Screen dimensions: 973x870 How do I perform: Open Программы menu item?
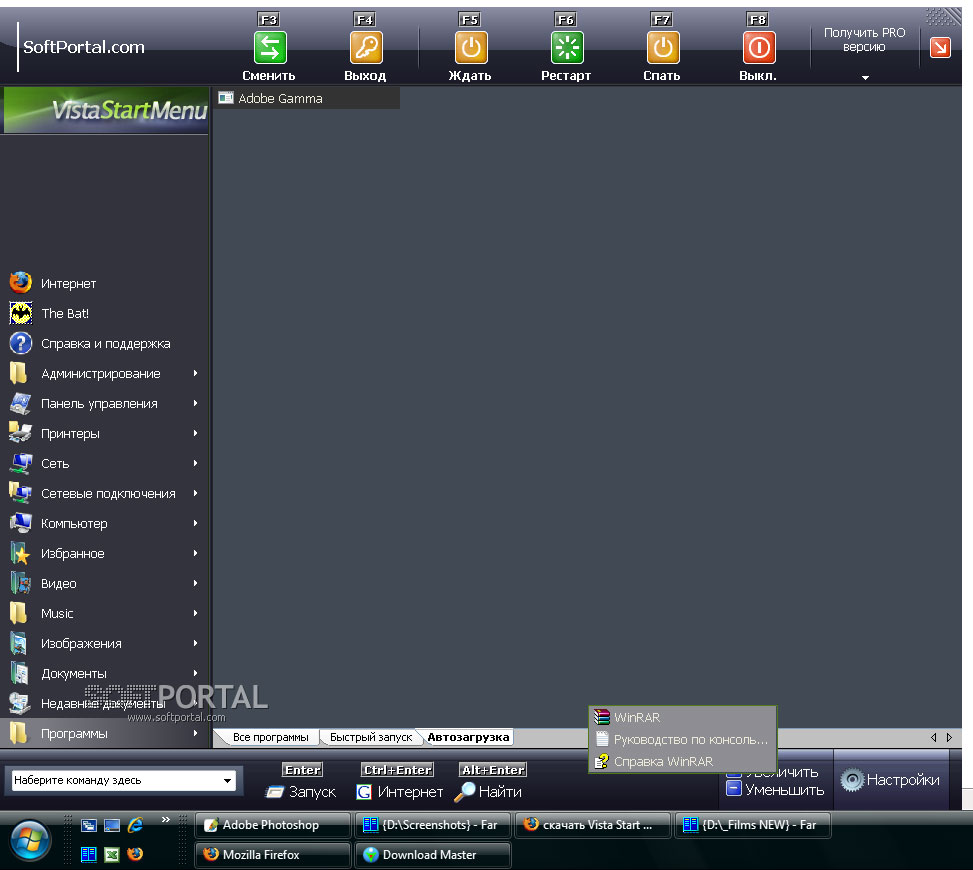click(104, 733)
